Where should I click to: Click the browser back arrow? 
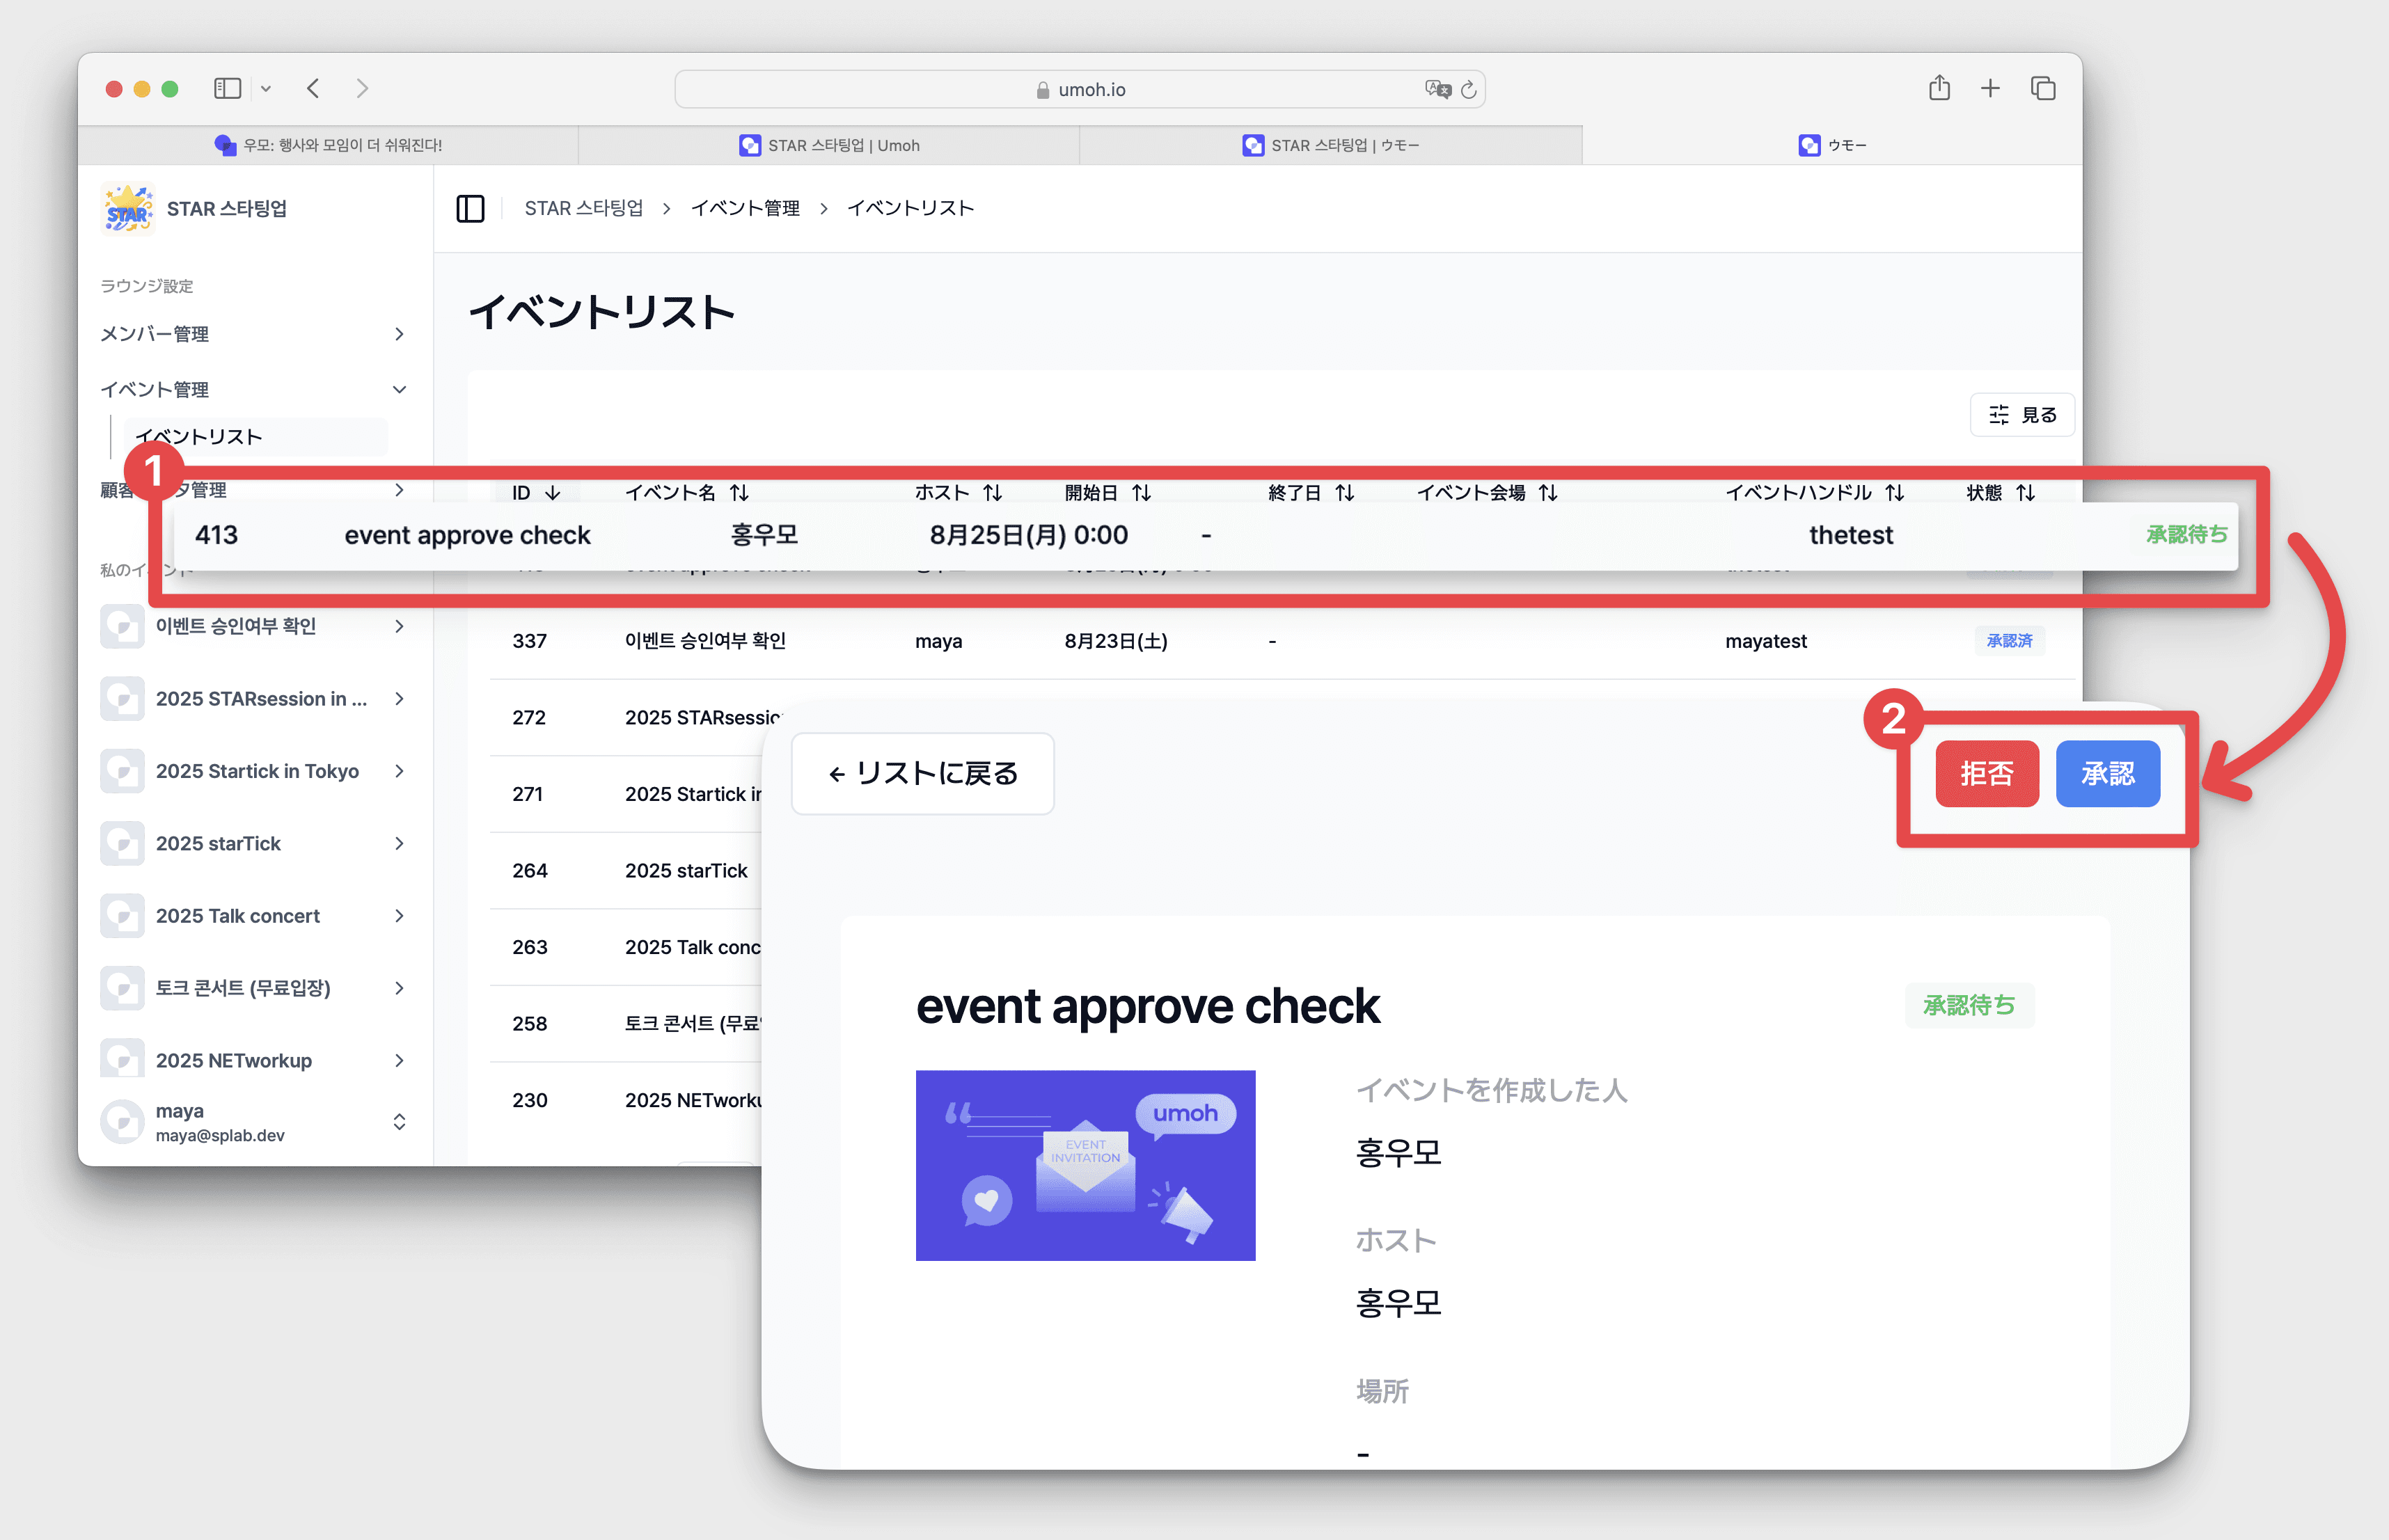click(313, 89)
